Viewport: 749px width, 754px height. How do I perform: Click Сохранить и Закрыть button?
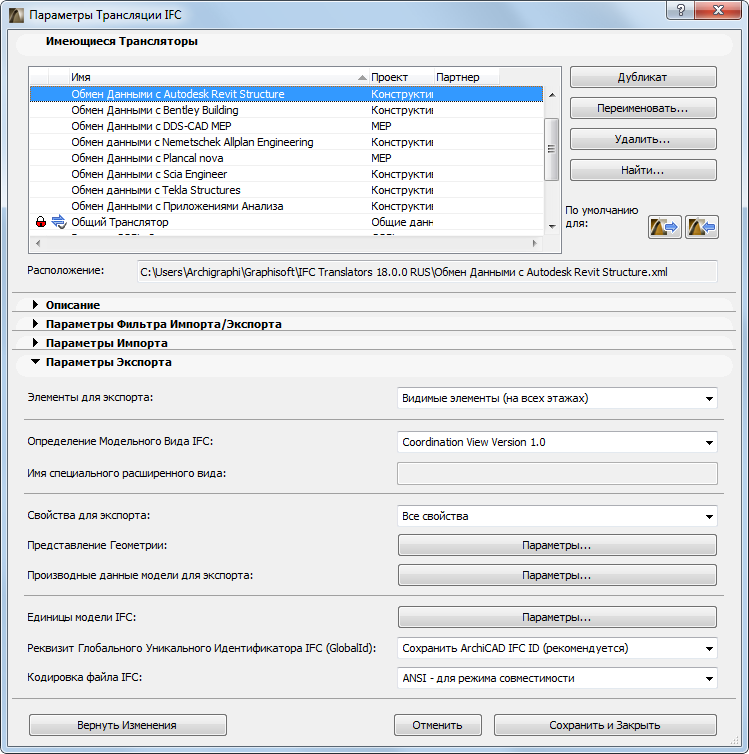click(605, 725)
